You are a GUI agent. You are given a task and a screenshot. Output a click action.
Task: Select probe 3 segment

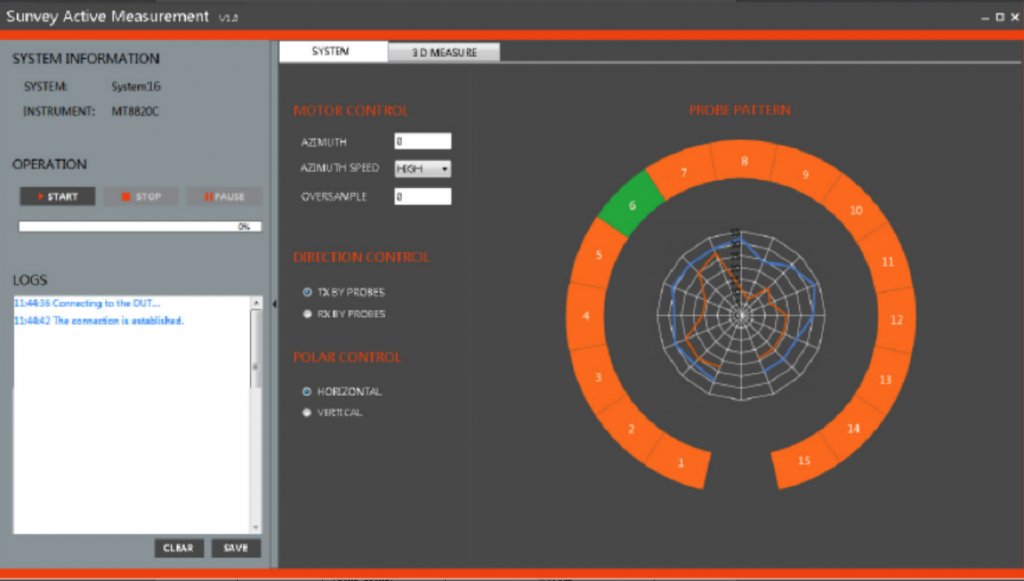(x=598, y=377)
